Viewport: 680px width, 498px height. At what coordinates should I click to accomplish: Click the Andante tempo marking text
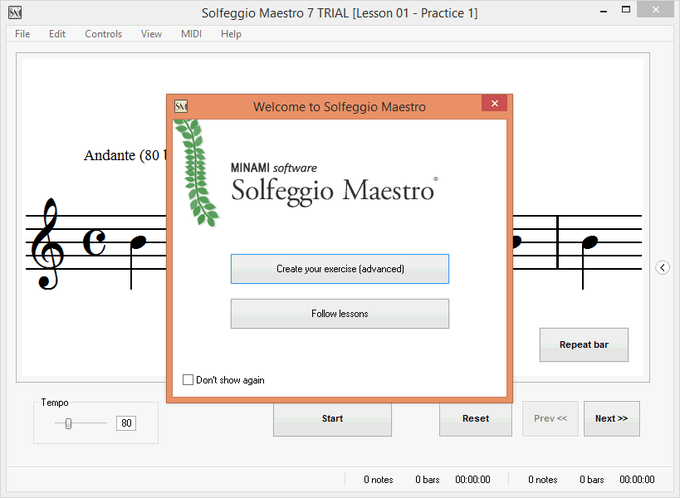[125, 155]
